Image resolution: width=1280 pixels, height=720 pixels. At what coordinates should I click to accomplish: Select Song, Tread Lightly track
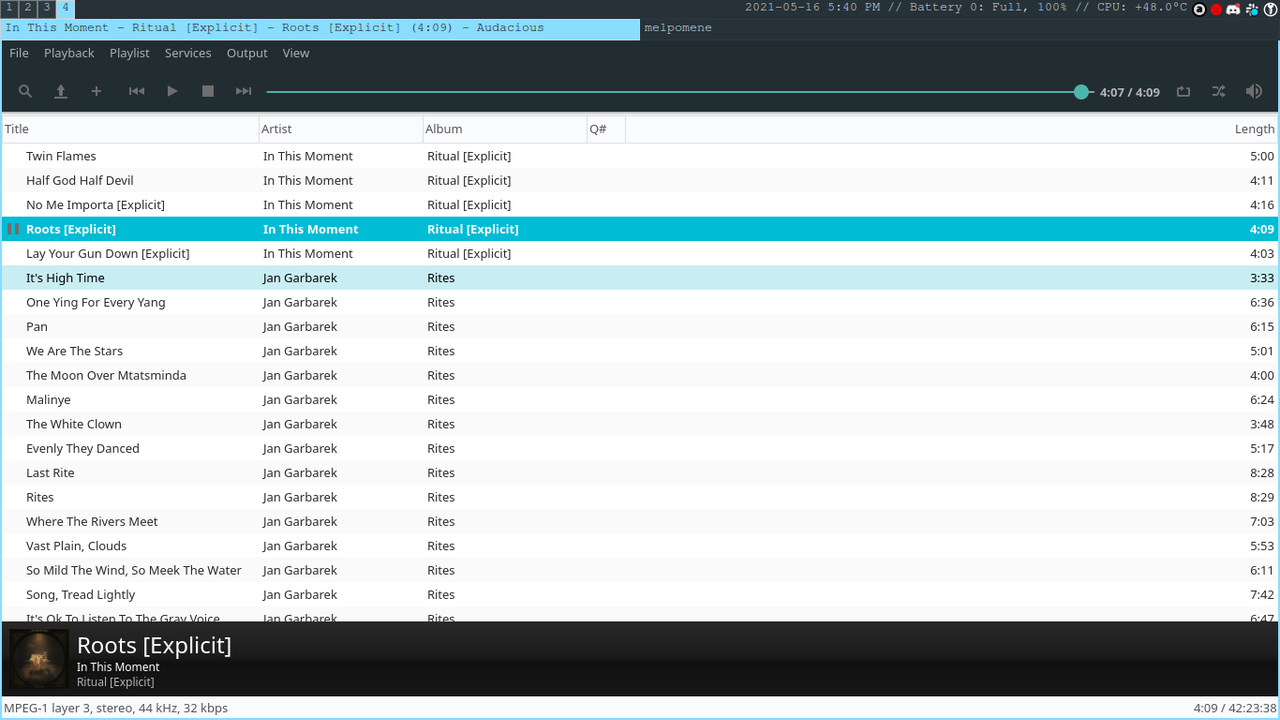(x=640, y=594)
